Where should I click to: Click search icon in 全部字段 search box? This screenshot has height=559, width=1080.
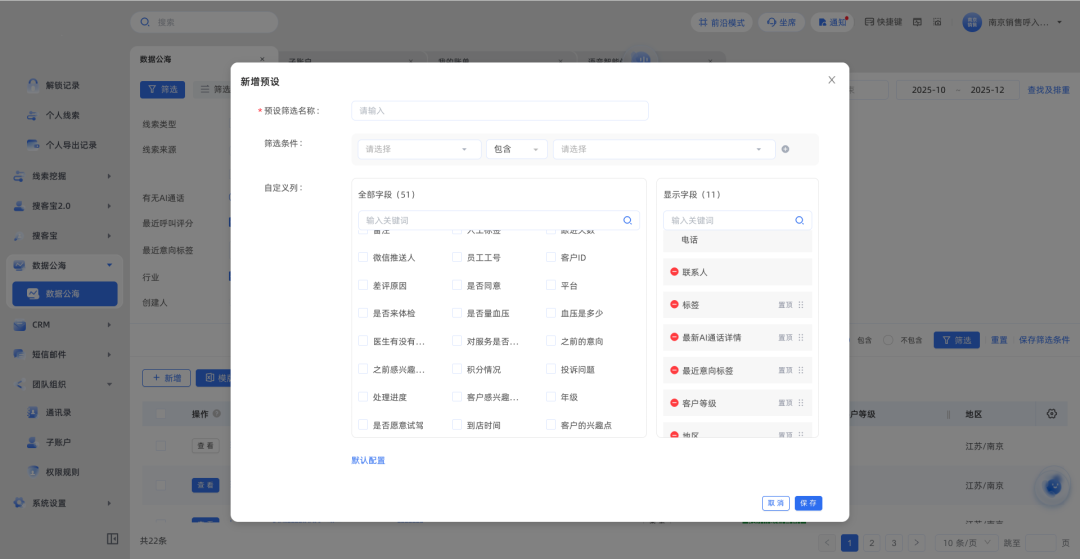click(x=627, y=220)
